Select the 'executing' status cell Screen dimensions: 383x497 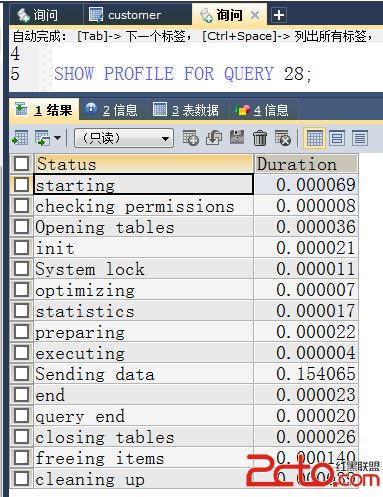(144, 353)
